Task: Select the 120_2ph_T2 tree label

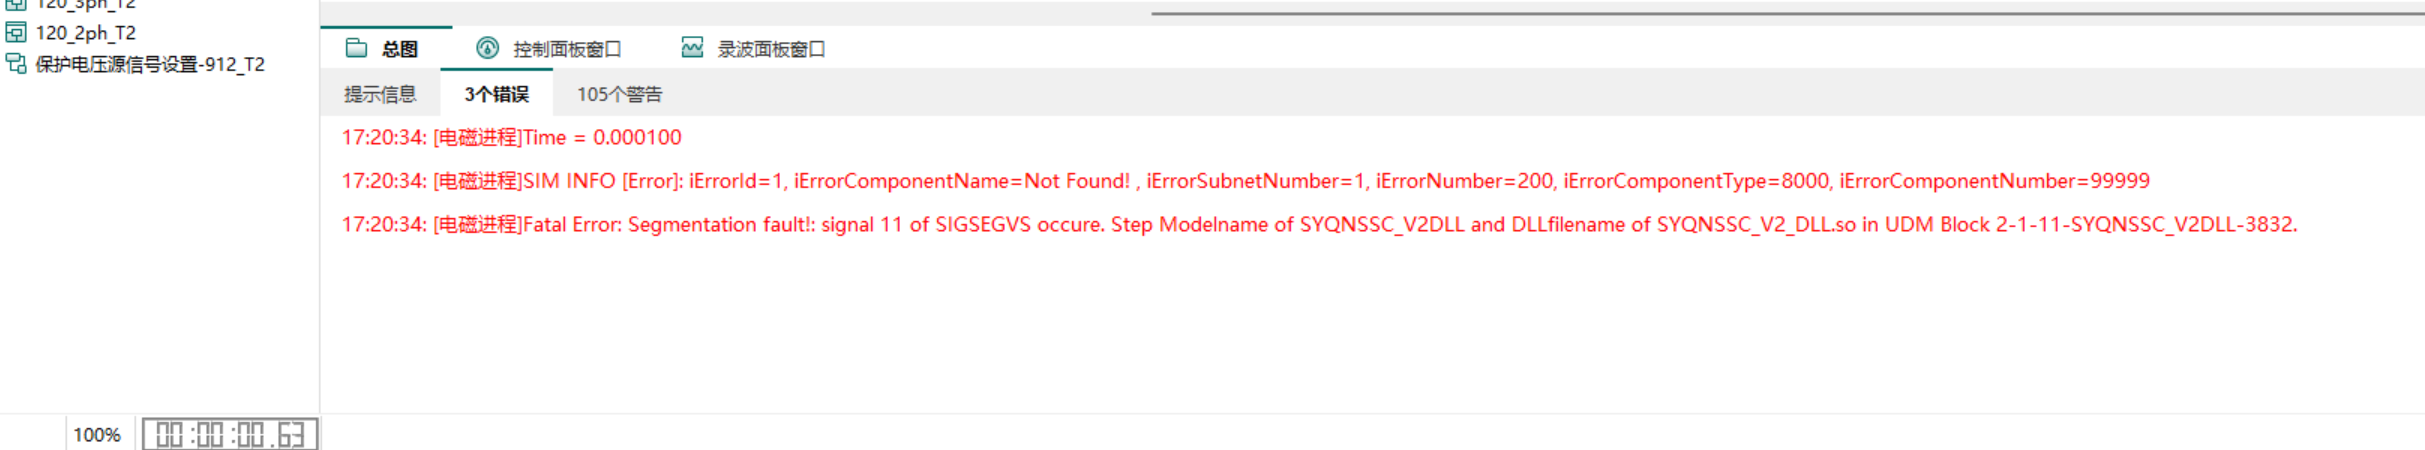Action: (x=86, y=33)
